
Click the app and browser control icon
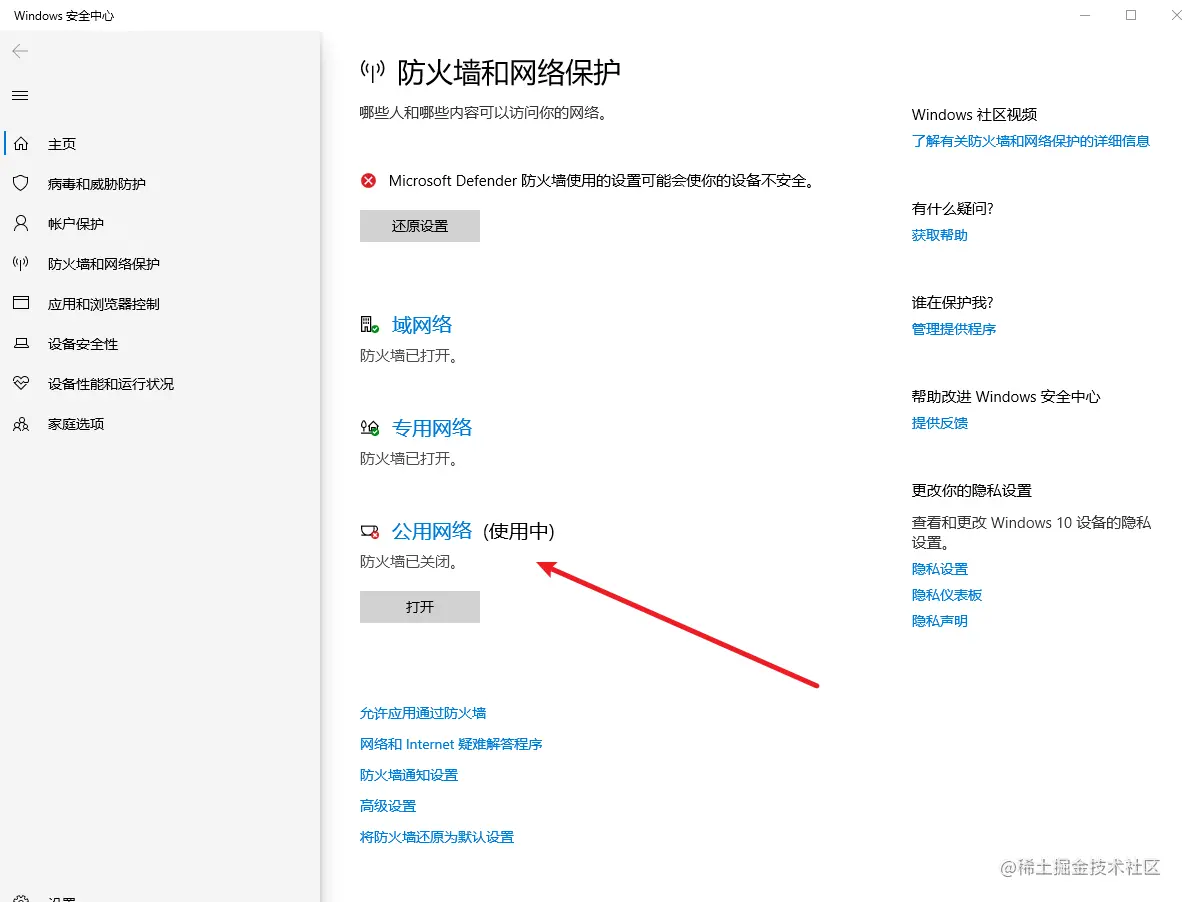(21, 303)
